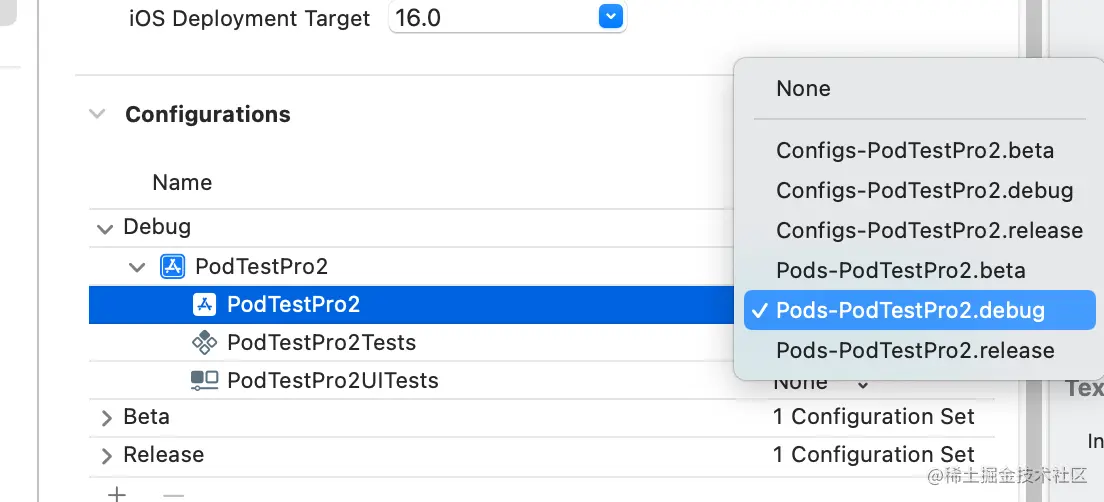This screenshot has height=502, width=1104.
Task: Open the iOS Deployment Target dropdown
Action: (x=610, y=17)
